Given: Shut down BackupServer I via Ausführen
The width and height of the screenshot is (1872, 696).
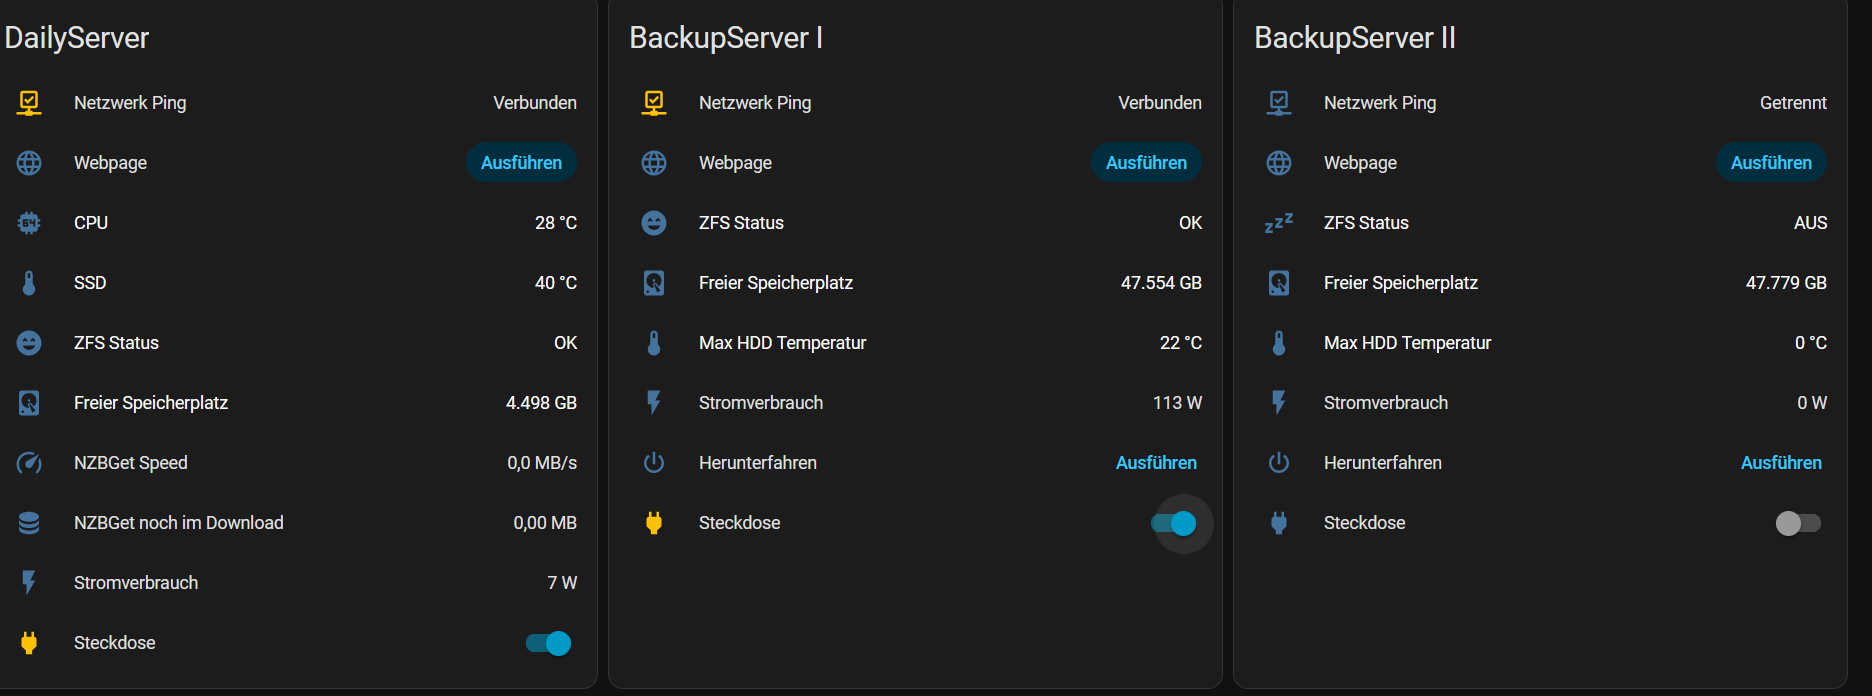Looking at the screenshot, I should 1156,463.
